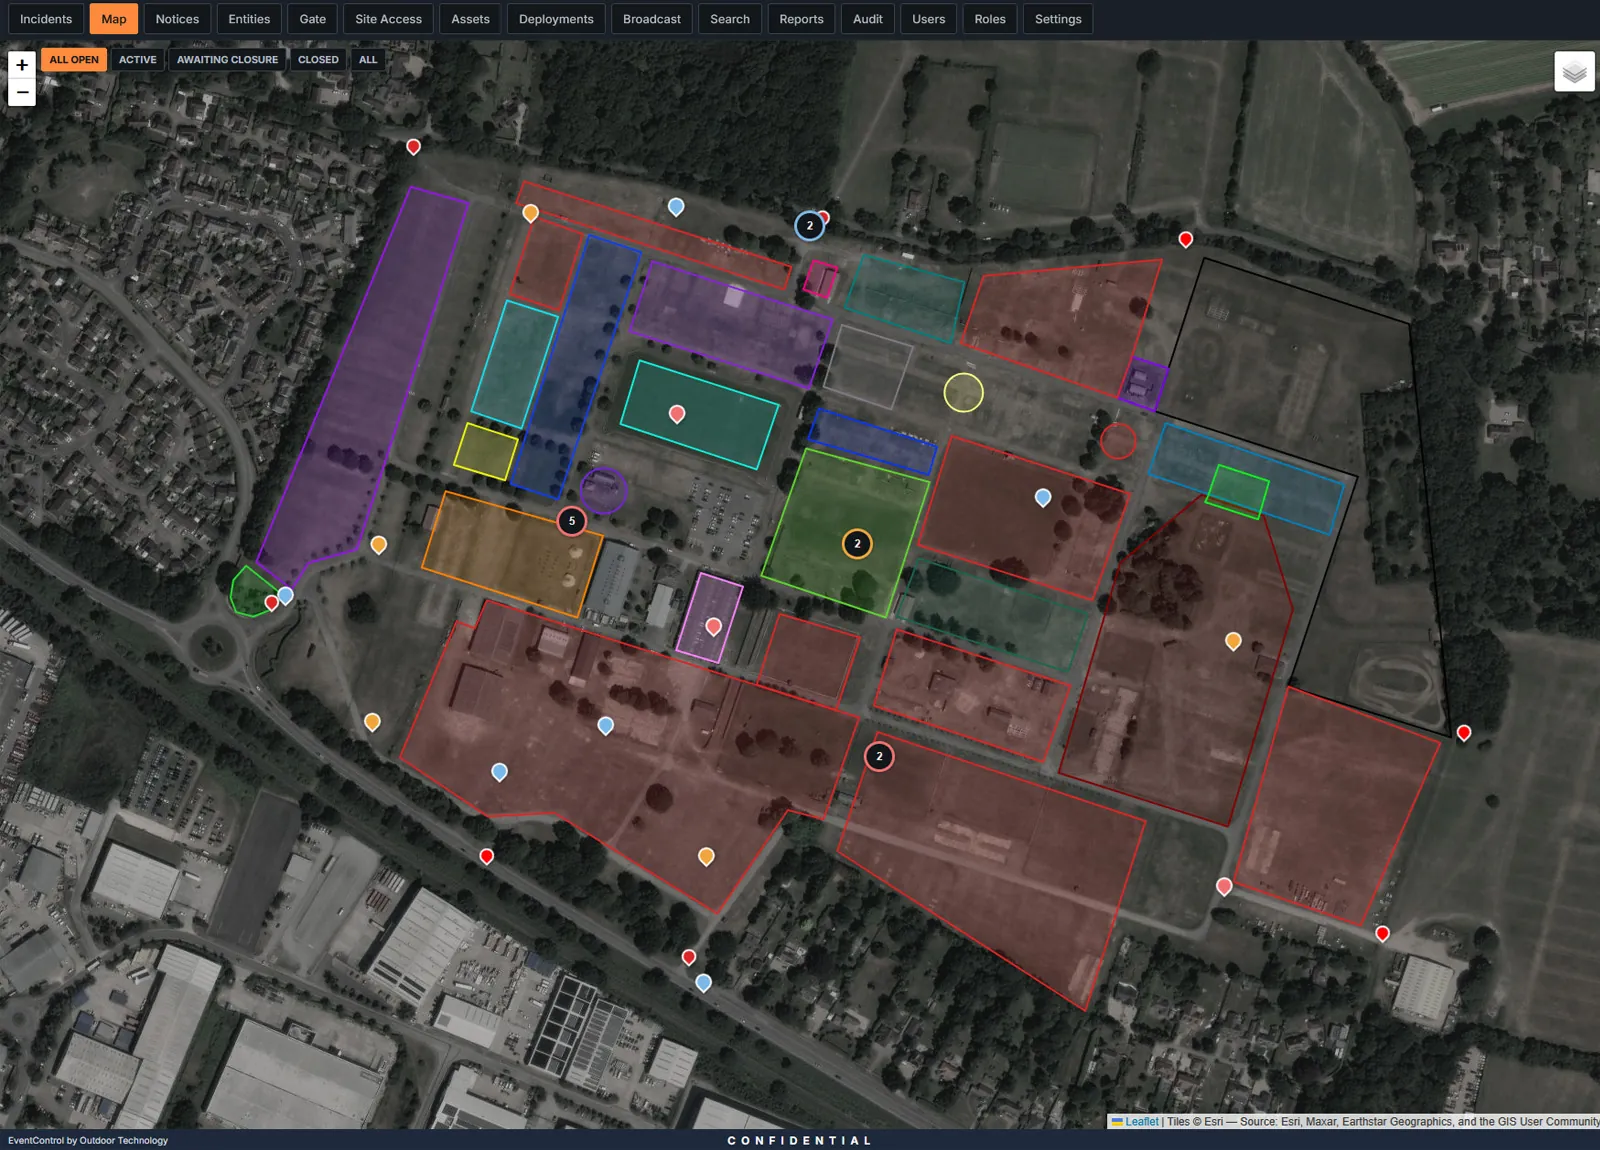Image resolution: width=1600 pixels, height=1150 pixels.
Task: Open the Site Access tab
Action: pyautogui.click(x=389, y=19)
